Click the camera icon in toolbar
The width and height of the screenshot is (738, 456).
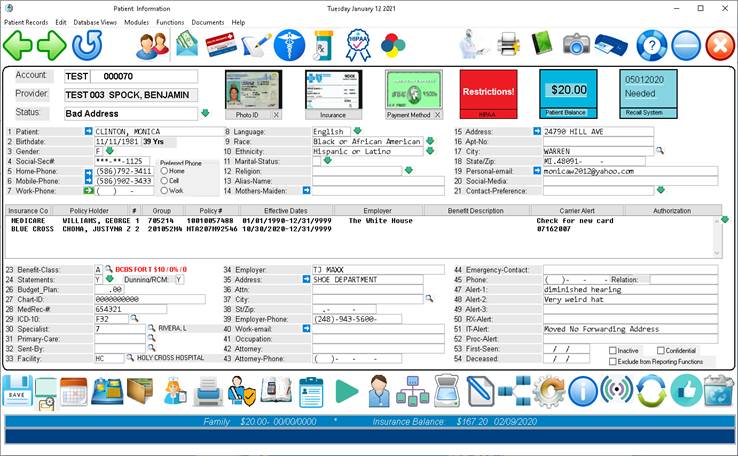[576, 45]
